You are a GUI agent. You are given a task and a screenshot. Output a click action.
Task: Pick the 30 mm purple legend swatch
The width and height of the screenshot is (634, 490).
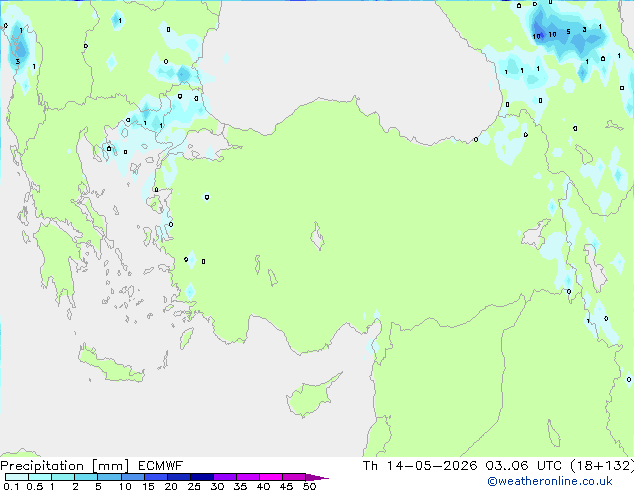pos(225,477)
